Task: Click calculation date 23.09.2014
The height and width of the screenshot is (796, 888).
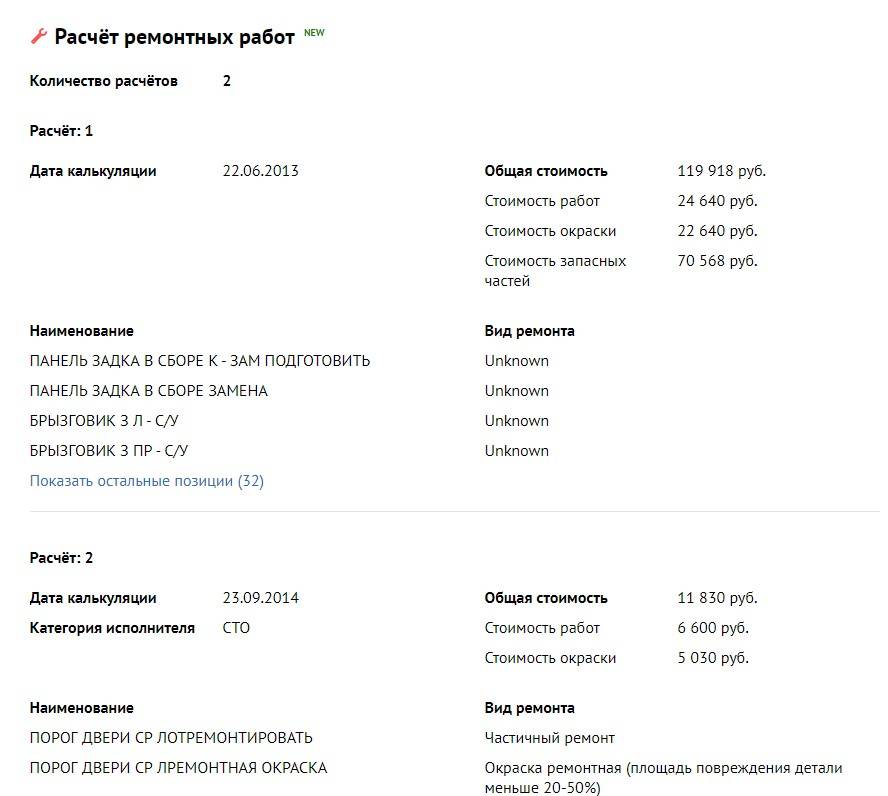Action: (x=260, y=598)
